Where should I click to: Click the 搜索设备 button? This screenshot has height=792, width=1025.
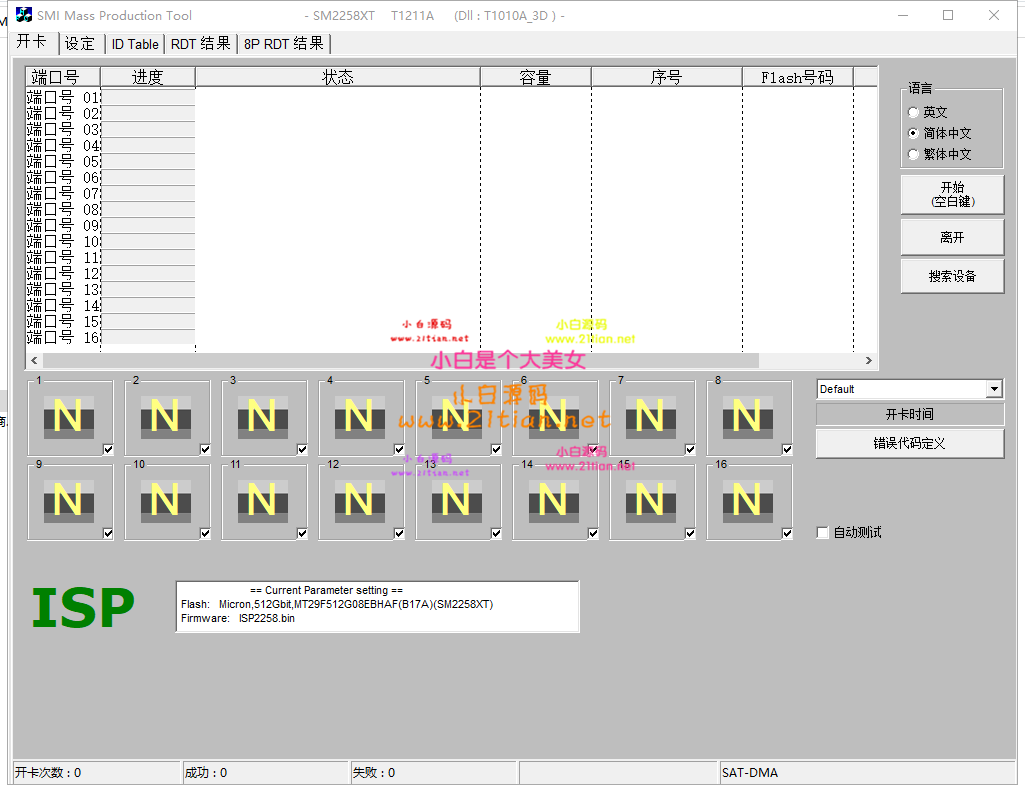coord(952,276)
